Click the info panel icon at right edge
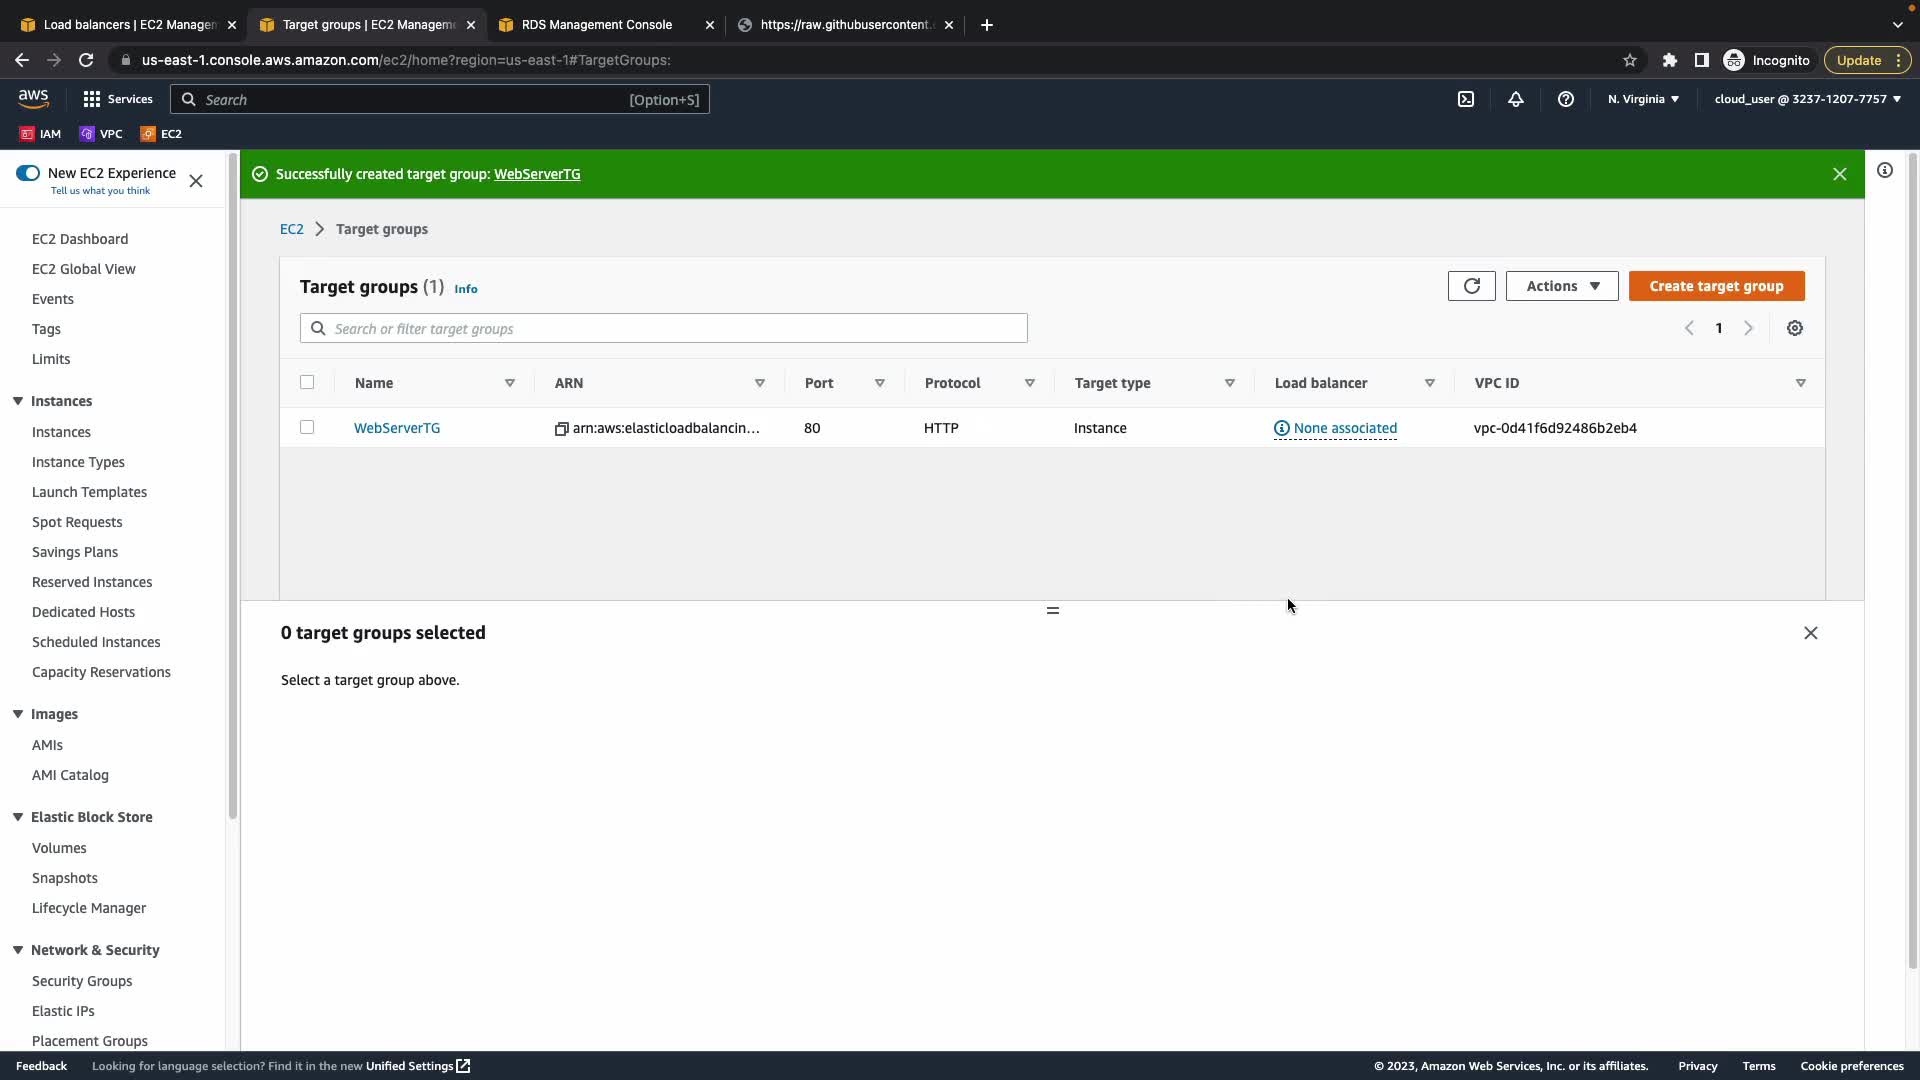The height and width of the screenshot is (1080, 1920). point(1885,171)
